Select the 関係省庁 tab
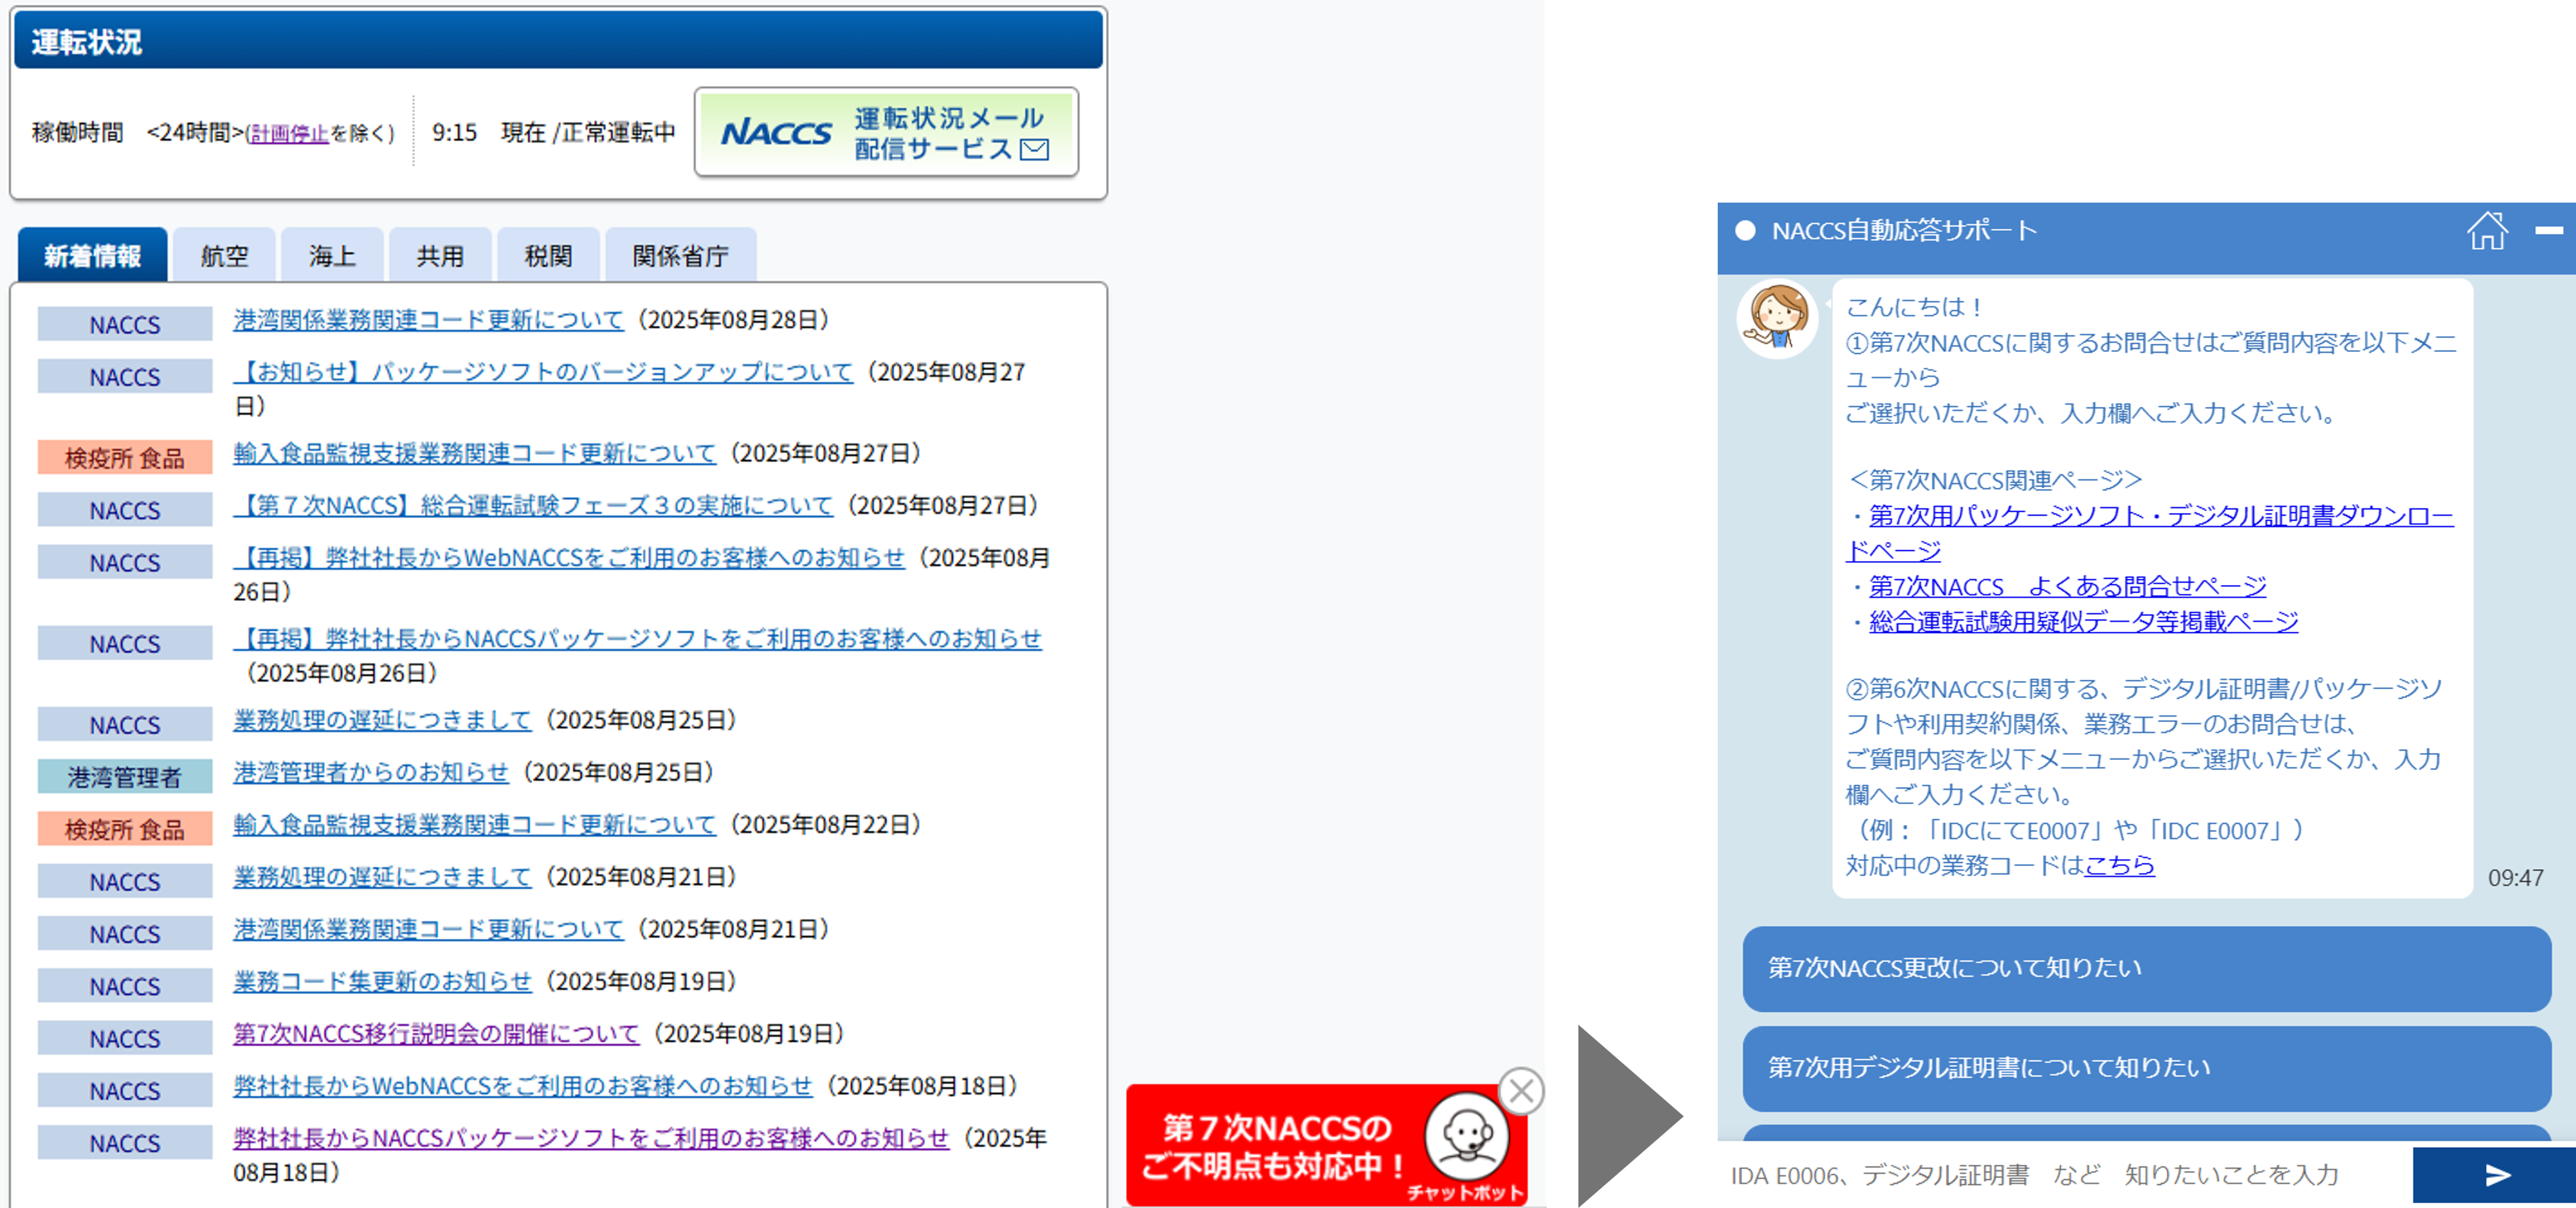The width and height of the screenshot is (2576, 1208). (x=680, y=256)
